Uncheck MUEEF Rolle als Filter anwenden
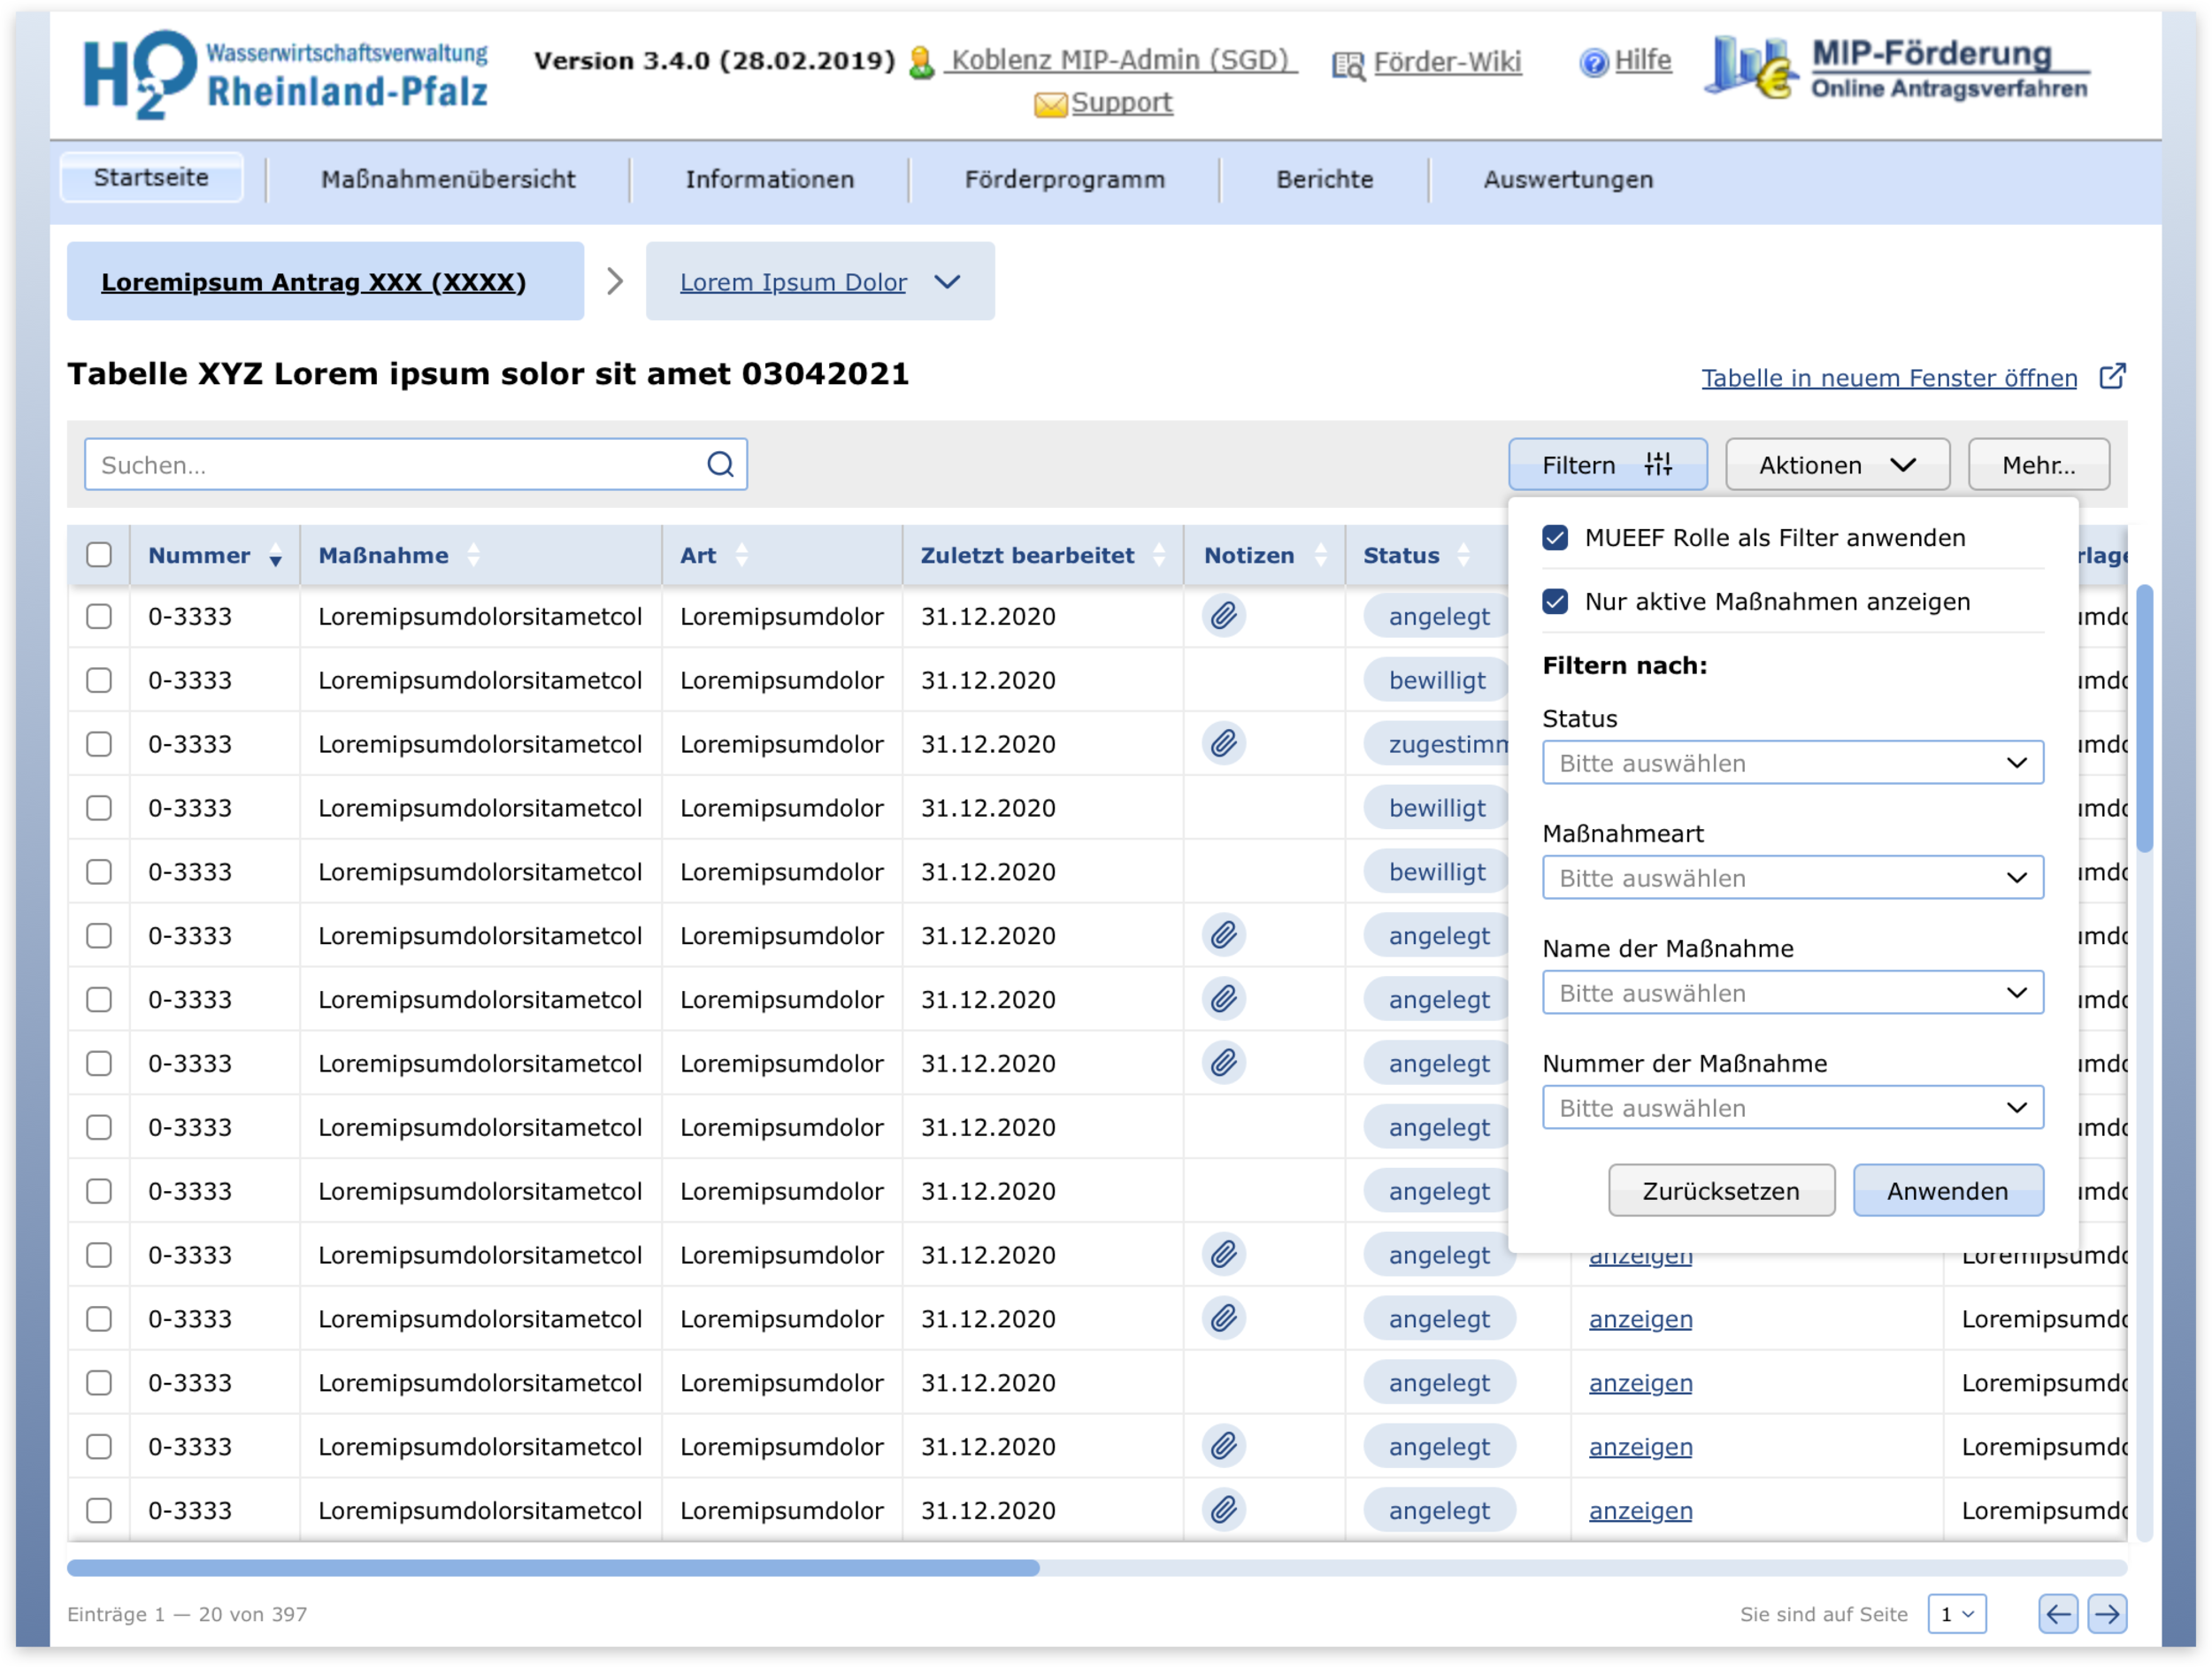Viewport: 2212px width, 1667px height. point(1555,538)
